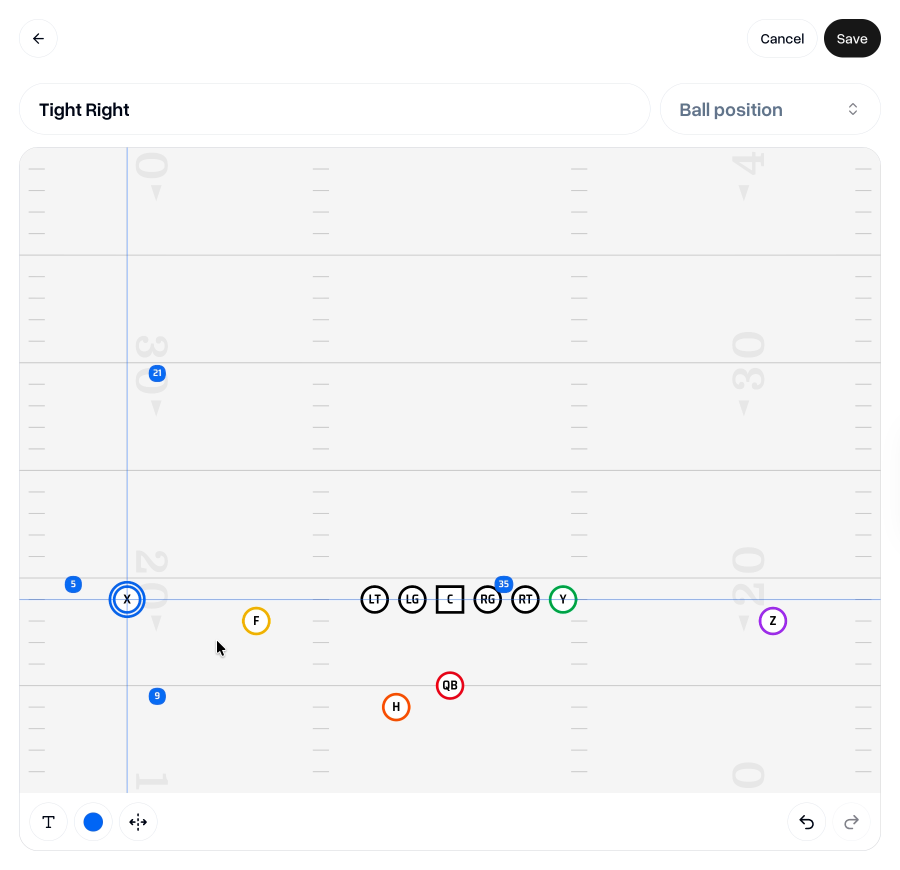Image resolution: width=900 pixels, height=870 pixels.
Task: Open the Ball position dropdown
Action: (x=770, y=109)
